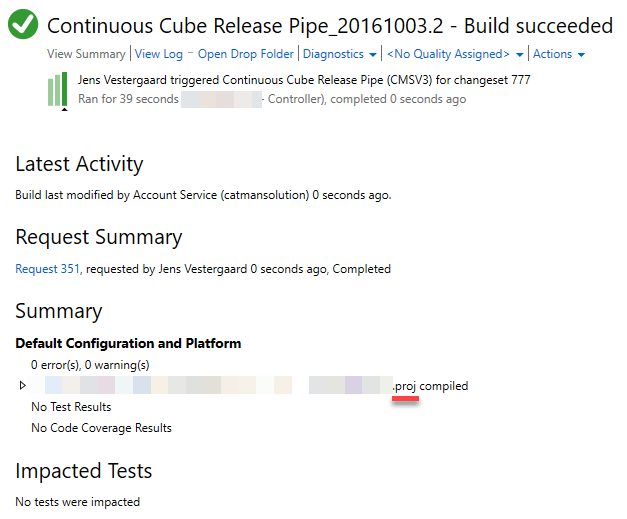Click the '0 error(s), 0 warning(s)' line
This screenshot has width=627, height=519.
tap(90, 365)
